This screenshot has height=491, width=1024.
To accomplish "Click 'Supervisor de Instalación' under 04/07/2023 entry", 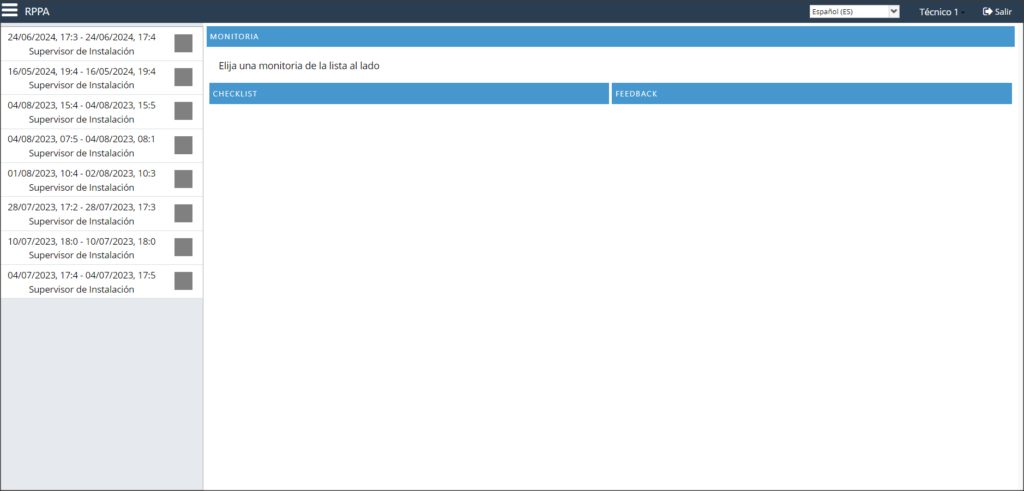I will pyautogui.click(x=82, y=289).
